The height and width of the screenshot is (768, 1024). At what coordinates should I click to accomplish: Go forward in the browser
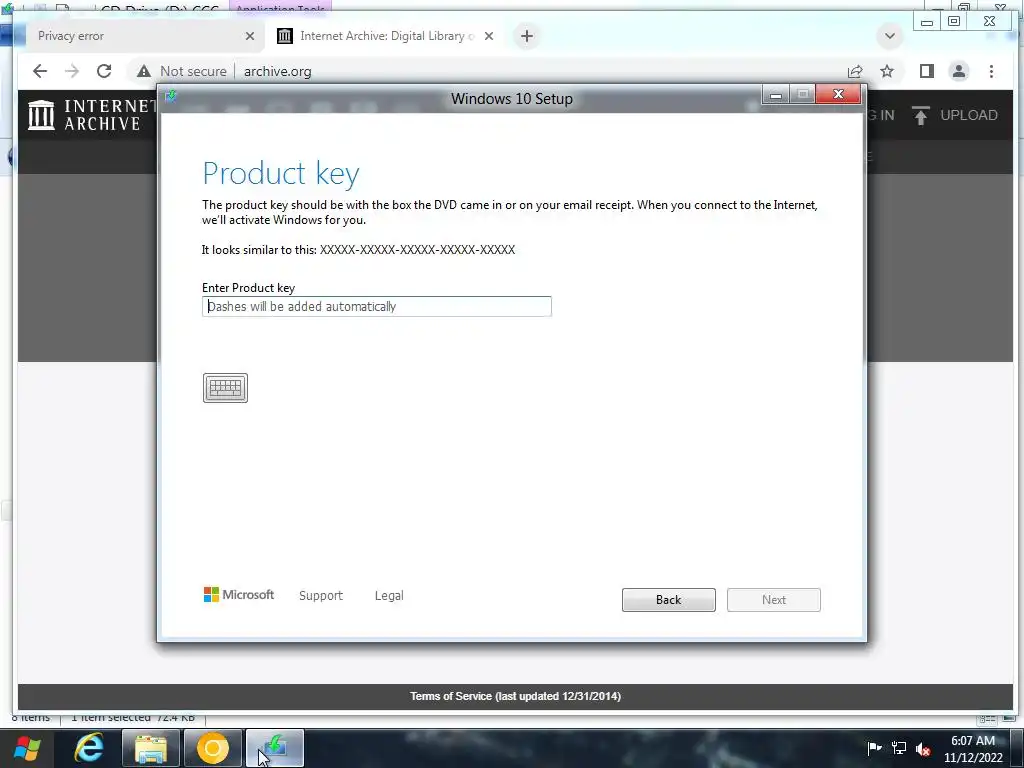[72, 71]
